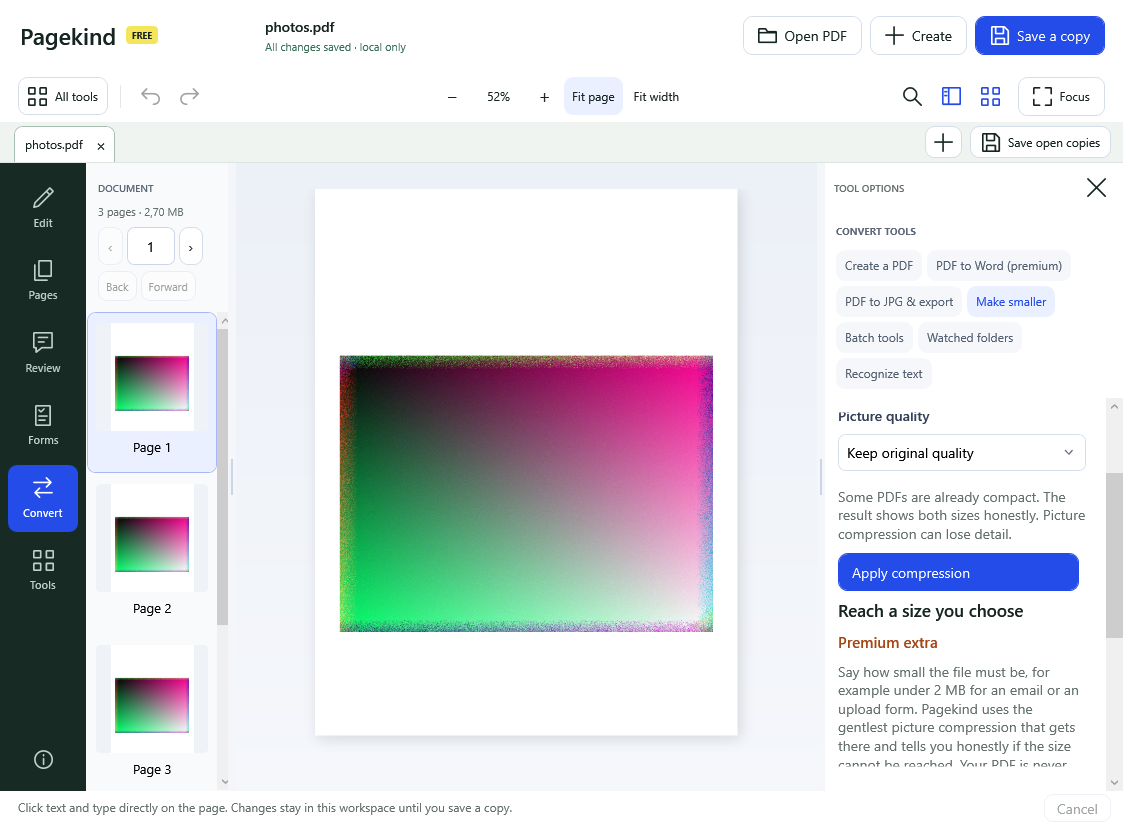Select the Recognize text chip
The width and height of the screenshot is (1123, 825).
pos(883,374)
